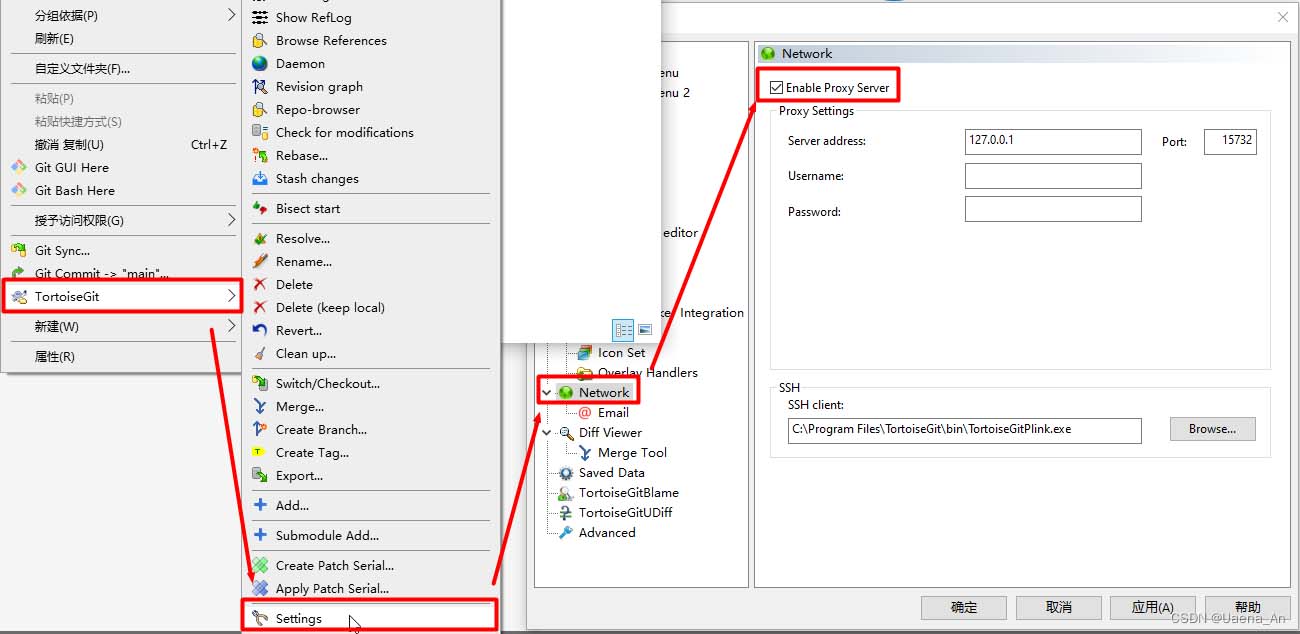Click the Saved Data gear icon
The image size is (1300, 634).
(x=566, y=472)
